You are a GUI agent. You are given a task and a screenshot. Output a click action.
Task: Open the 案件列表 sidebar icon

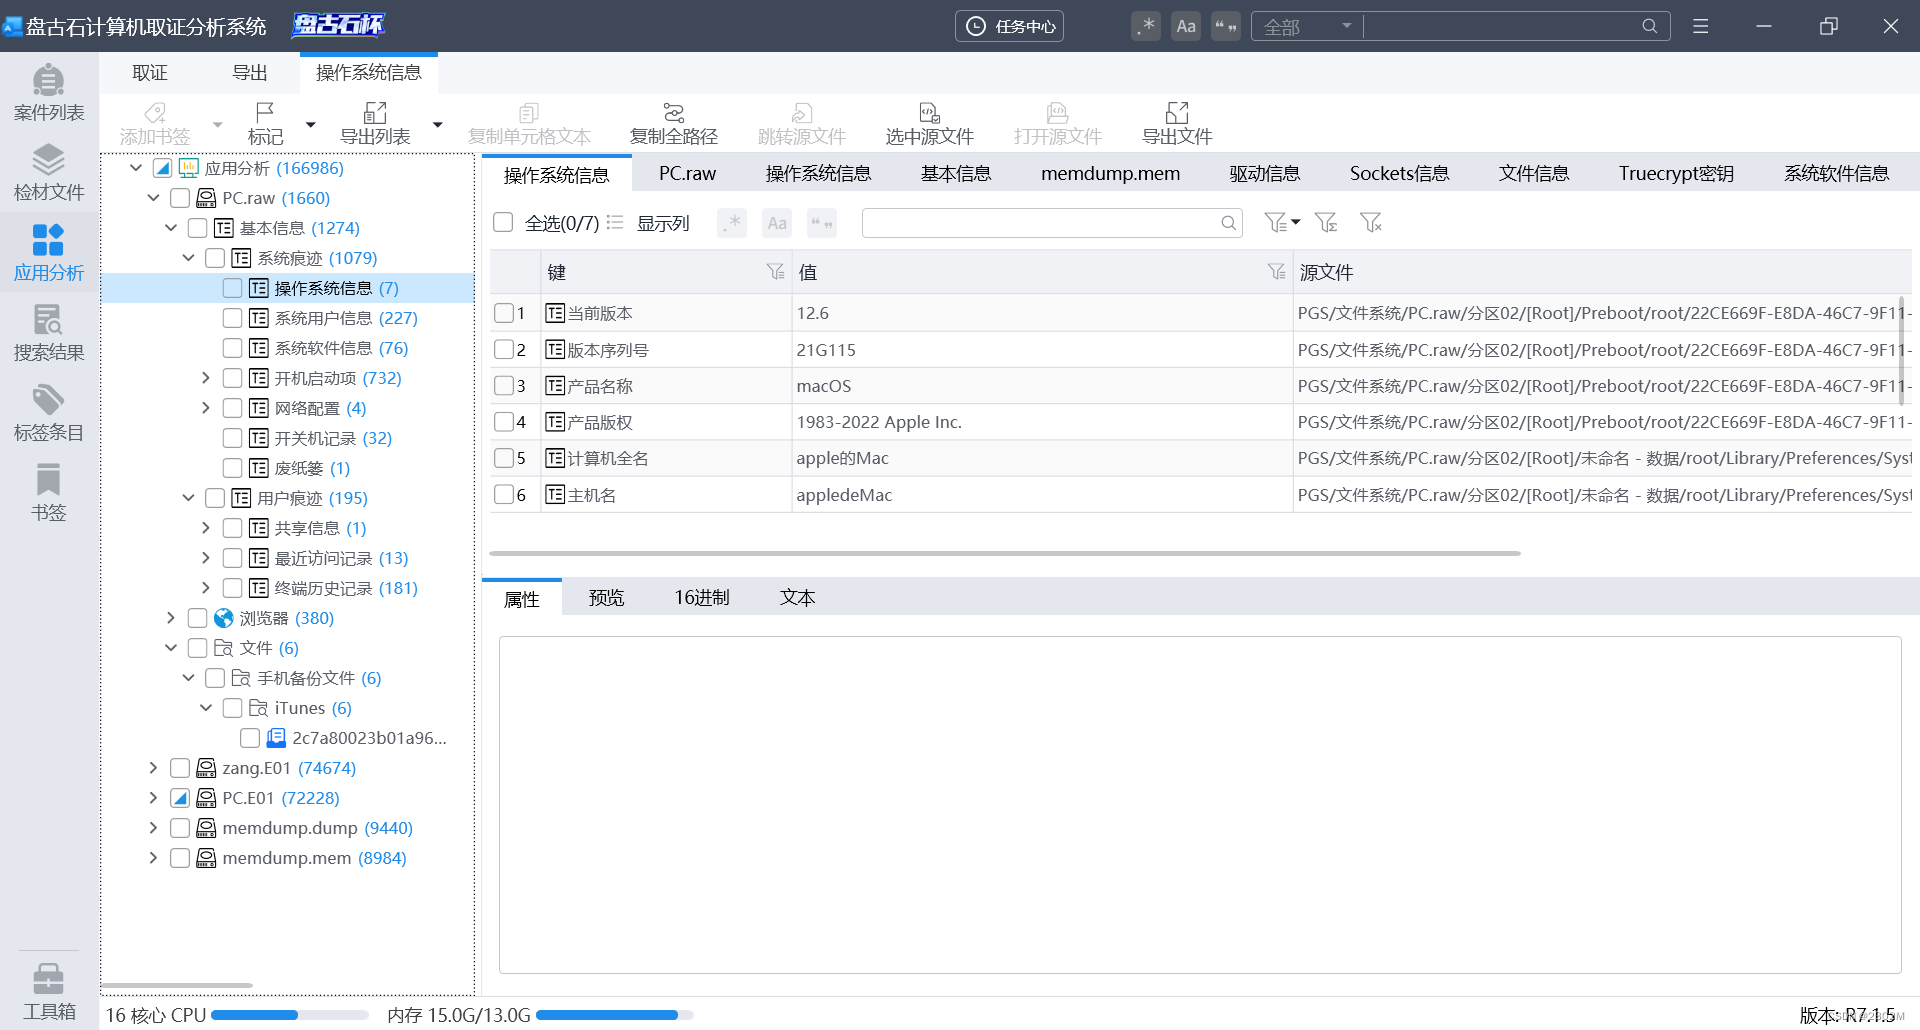pyautogui.click(x=48, y=92)
